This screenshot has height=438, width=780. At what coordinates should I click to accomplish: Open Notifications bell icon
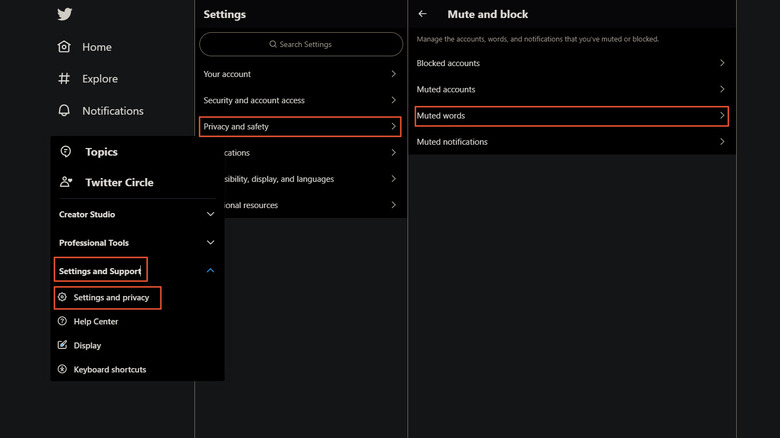click(65, 111)
